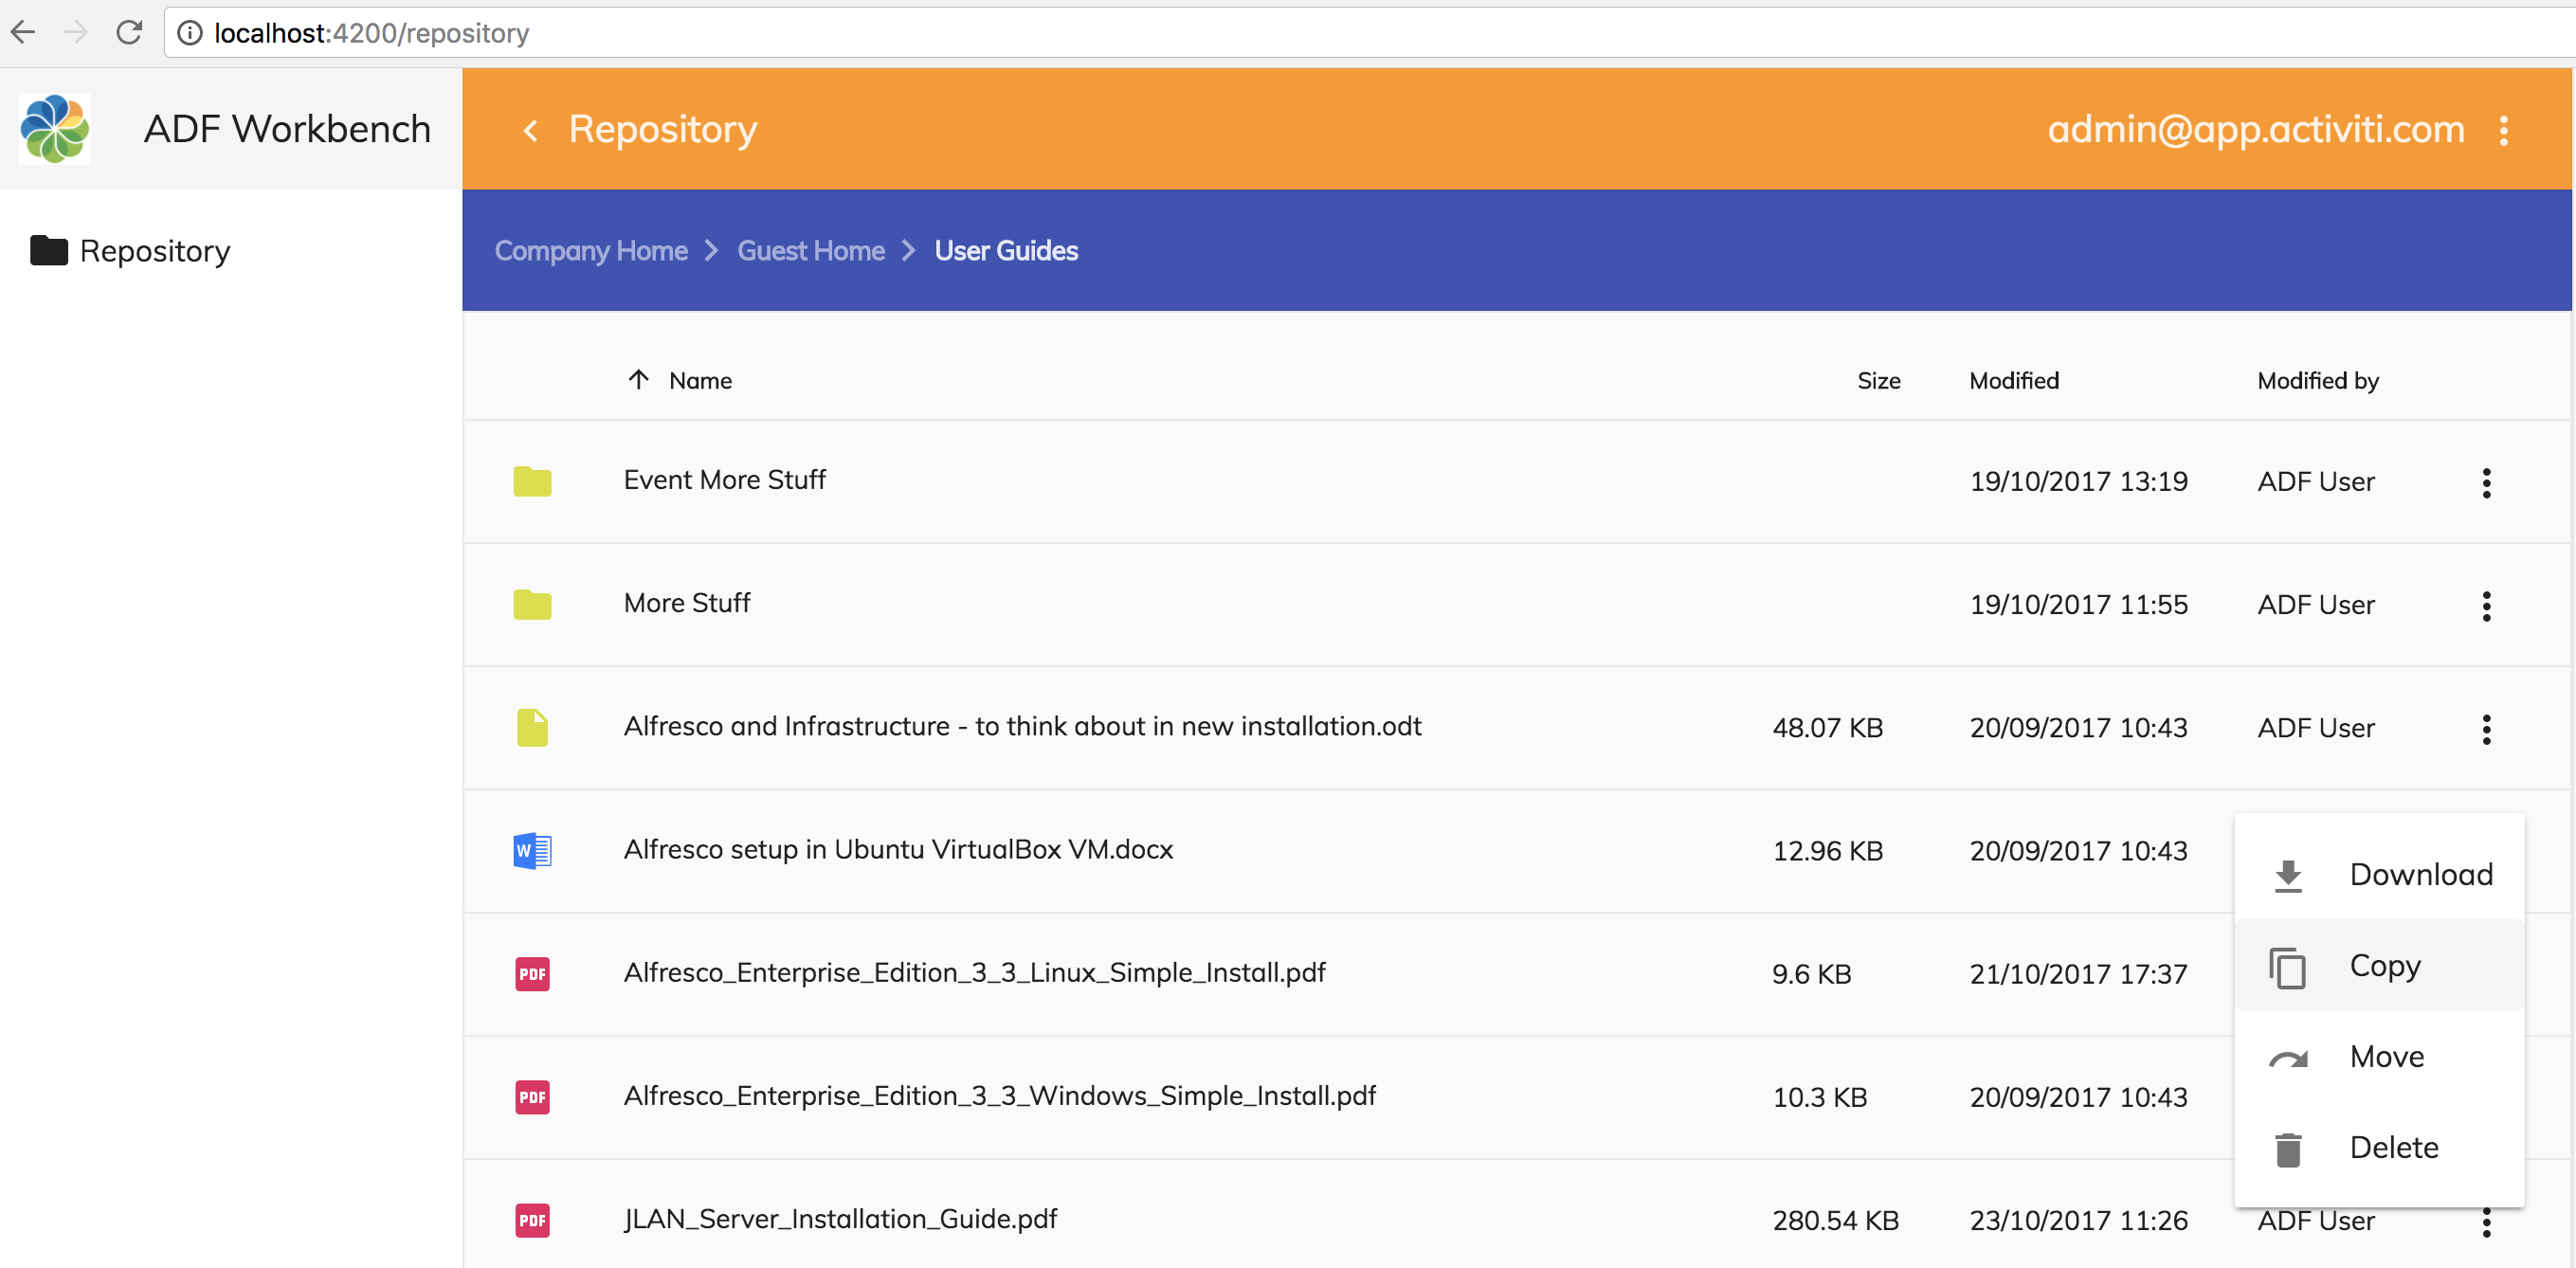2576x1268 pixels.
Task: Click the trash can icon in menu
Action: tap(2288, 1149)
